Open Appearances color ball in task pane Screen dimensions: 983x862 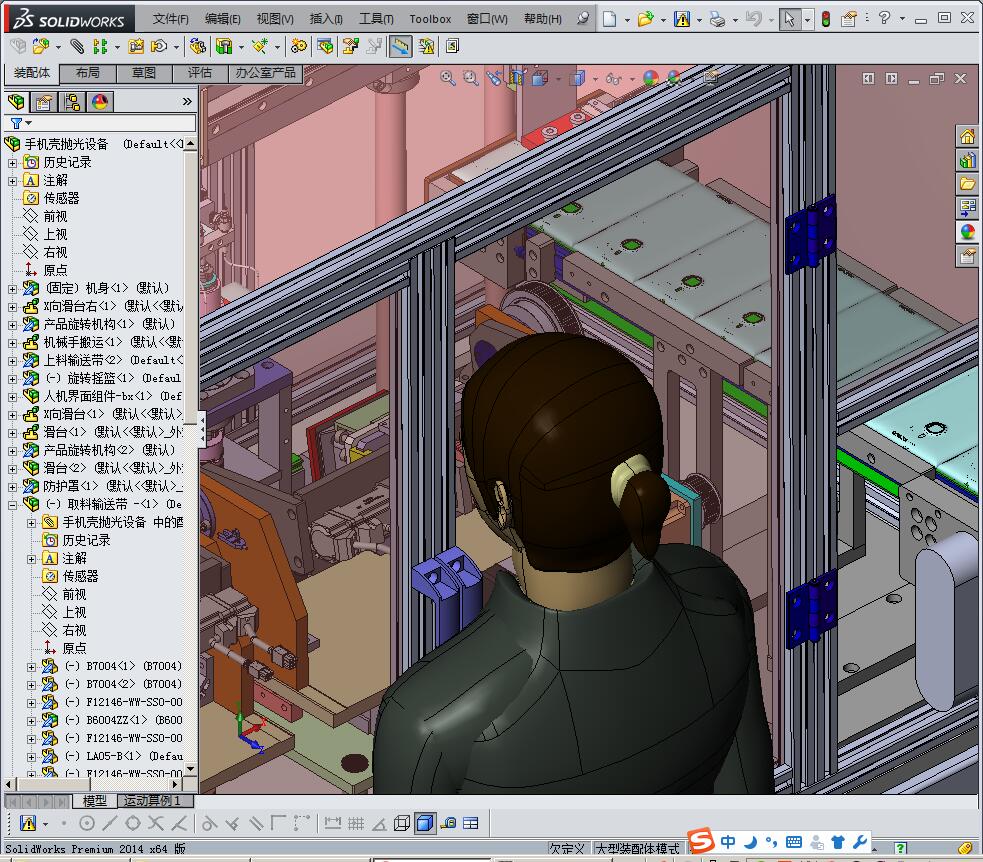[x=967, y=231]
